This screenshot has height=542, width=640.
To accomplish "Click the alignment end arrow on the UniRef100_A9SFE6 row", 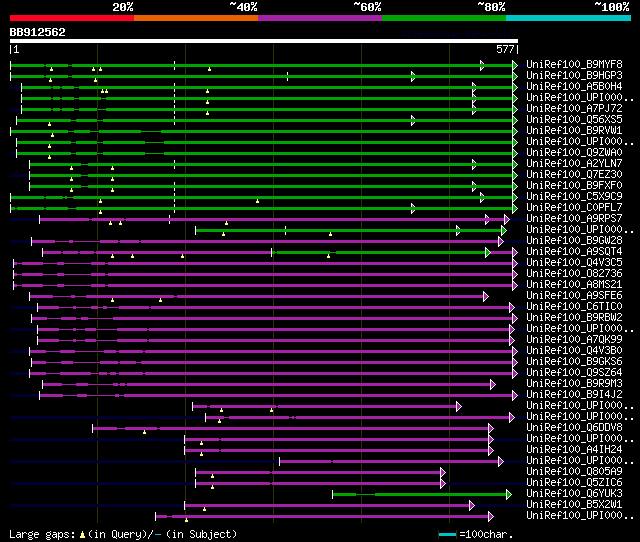I will (x=486, y=296).
